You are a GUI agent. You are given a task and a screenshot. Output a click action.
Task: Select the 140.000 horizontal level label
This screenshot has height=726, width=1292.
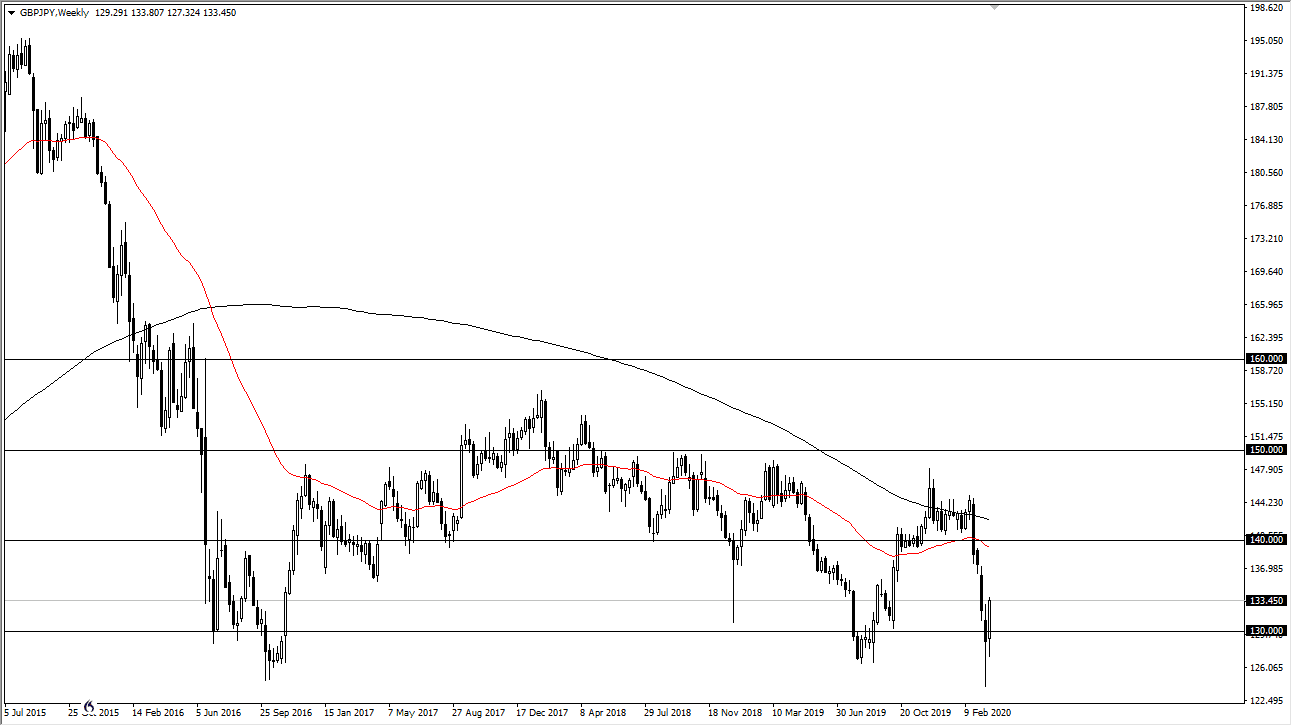[1265, 539]
